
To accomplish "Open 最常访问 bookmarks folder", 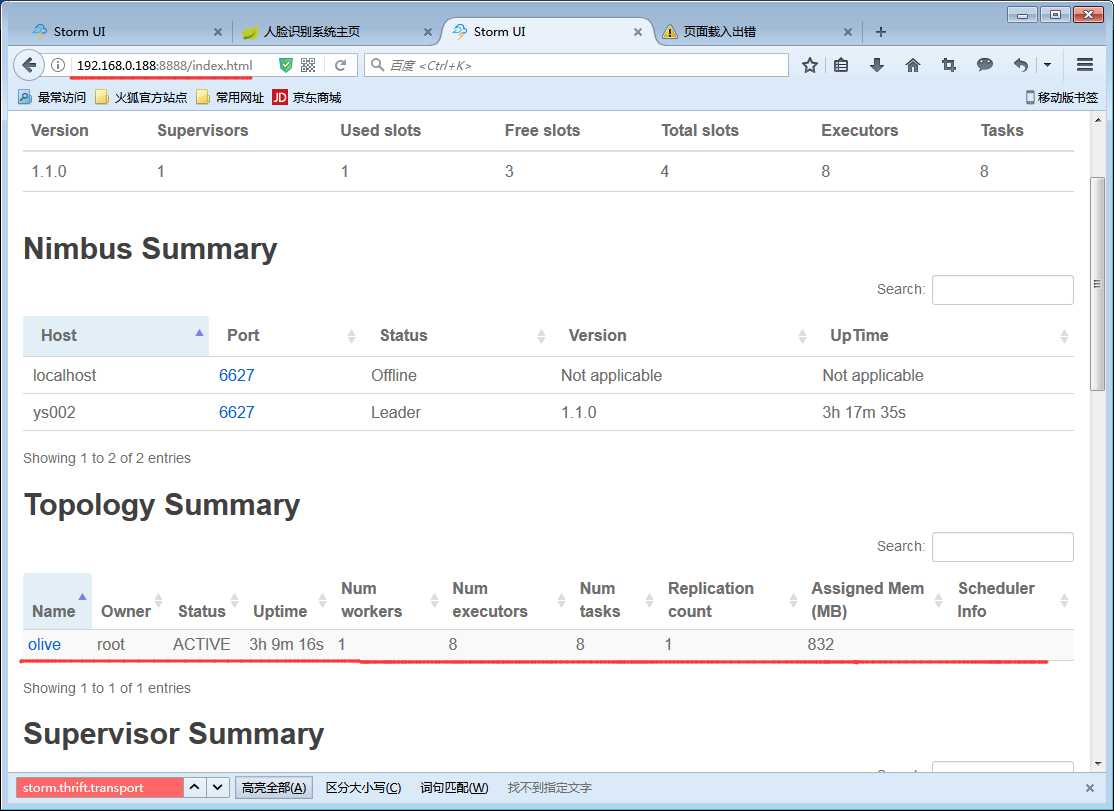I will click(x=52, y=97).
